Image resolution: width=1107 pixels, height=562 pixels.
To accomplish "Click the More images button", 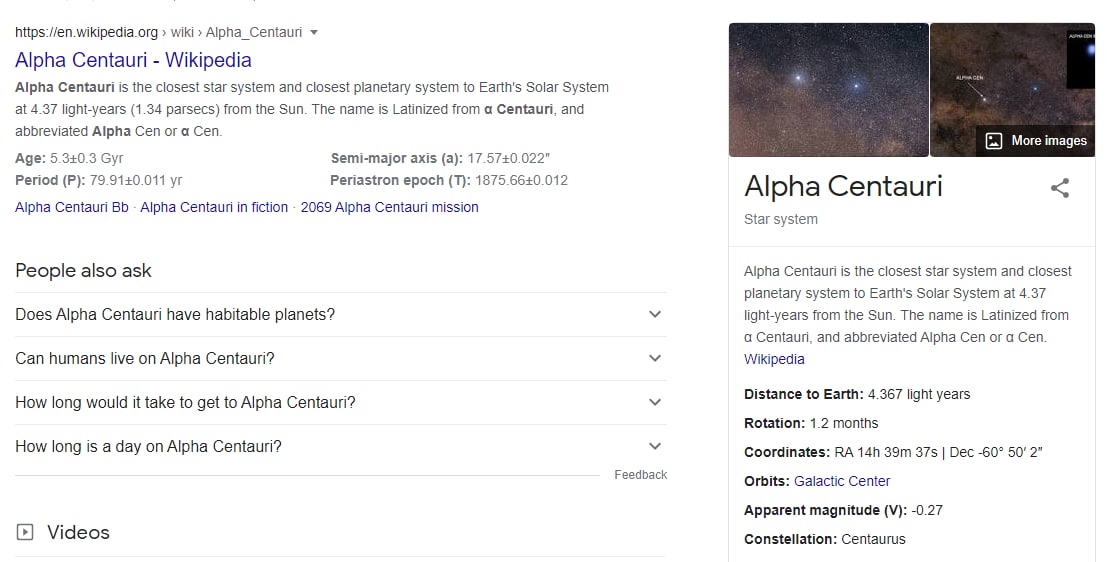I will click(x=1035, y=141).
